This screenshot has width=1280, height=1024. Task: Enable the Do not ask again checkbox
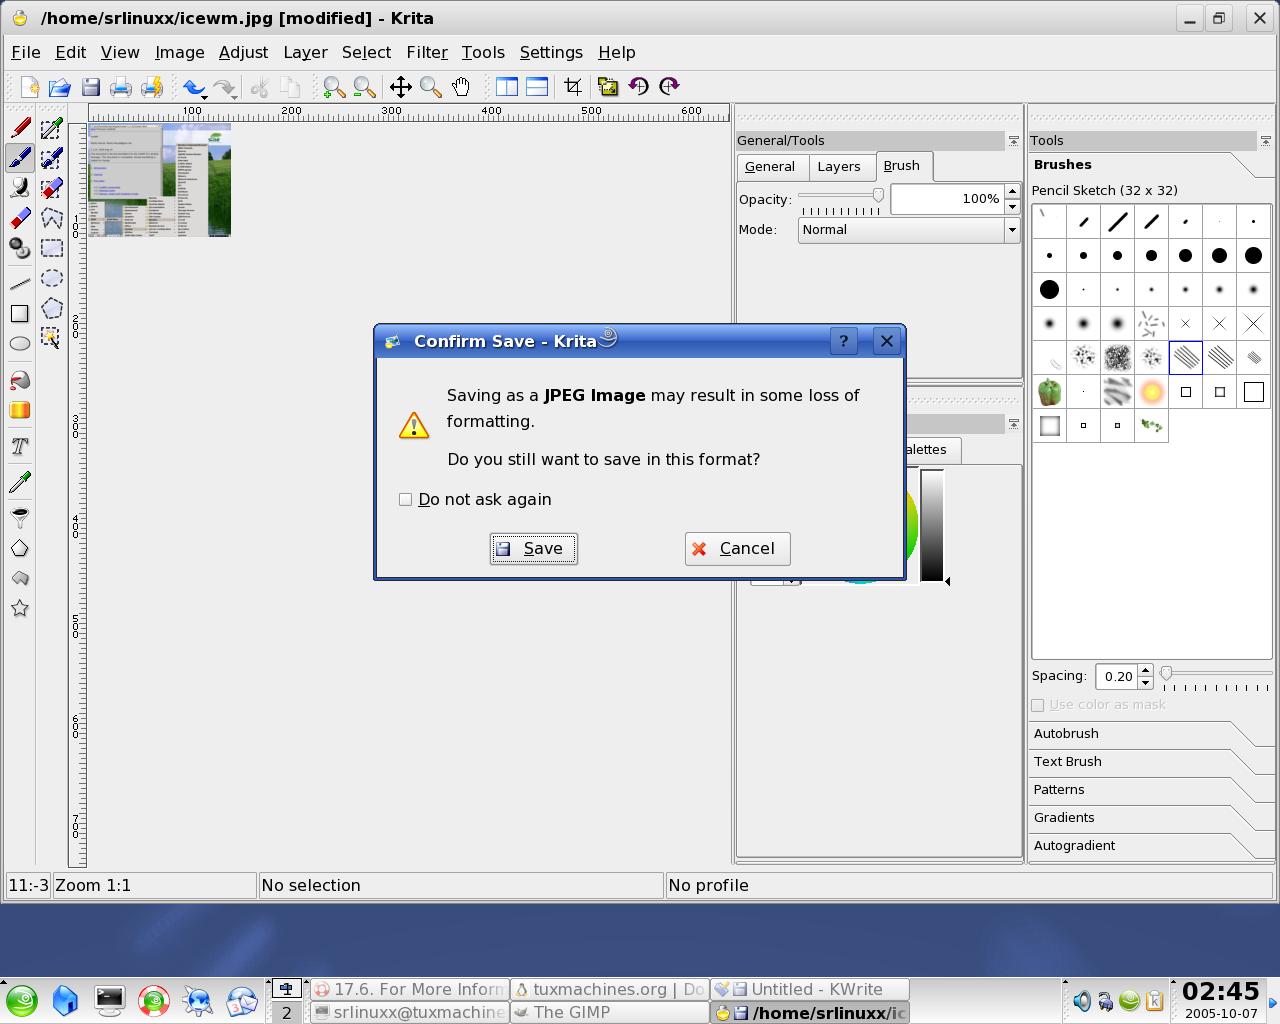pyautogui.click(x=405, y=499)
